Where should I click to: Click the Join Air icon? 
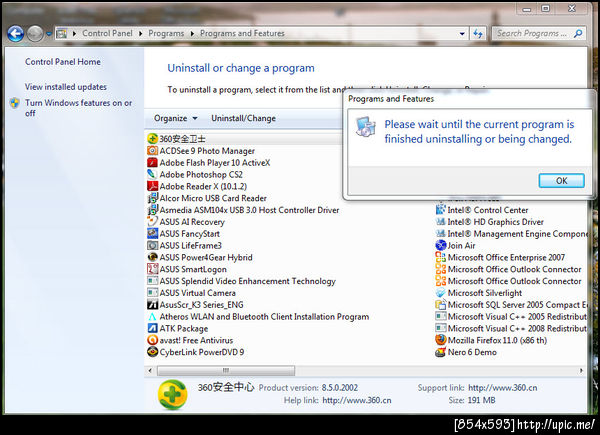click(441, 245)
